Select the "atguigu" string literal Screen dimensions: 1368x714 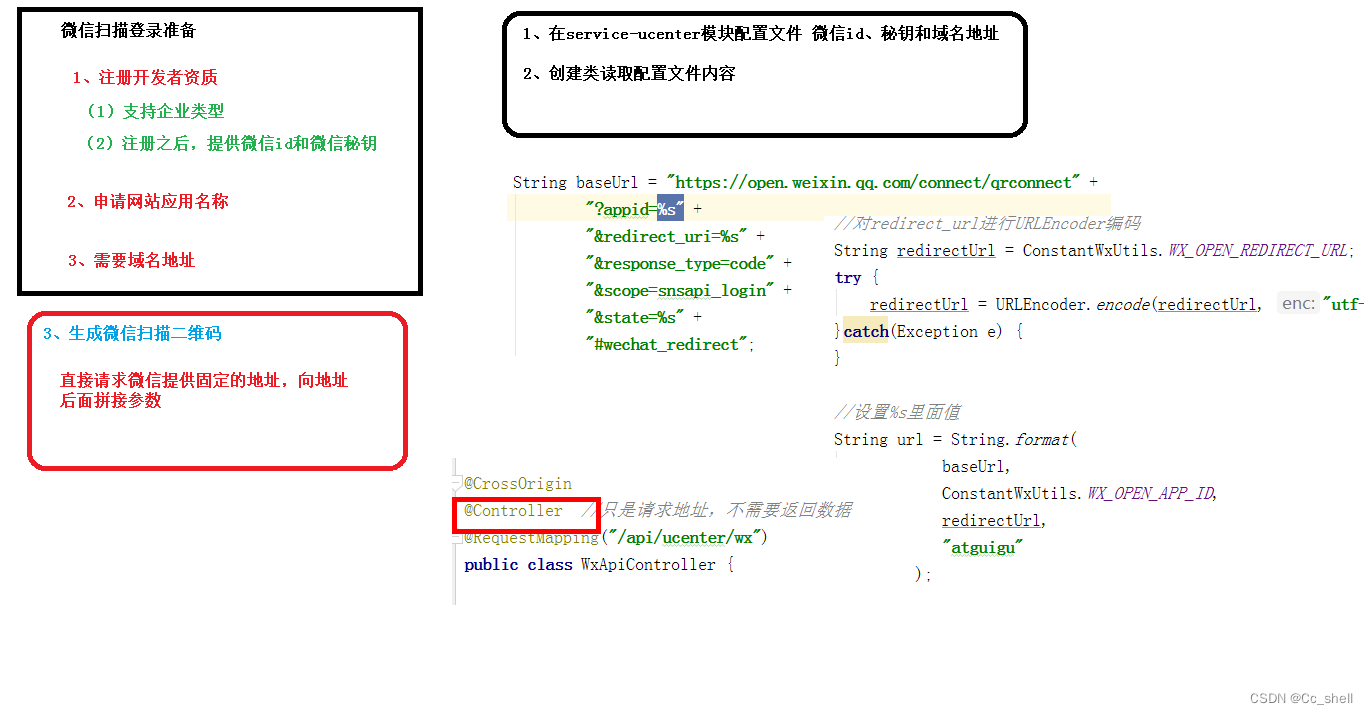tap(983, 547)
